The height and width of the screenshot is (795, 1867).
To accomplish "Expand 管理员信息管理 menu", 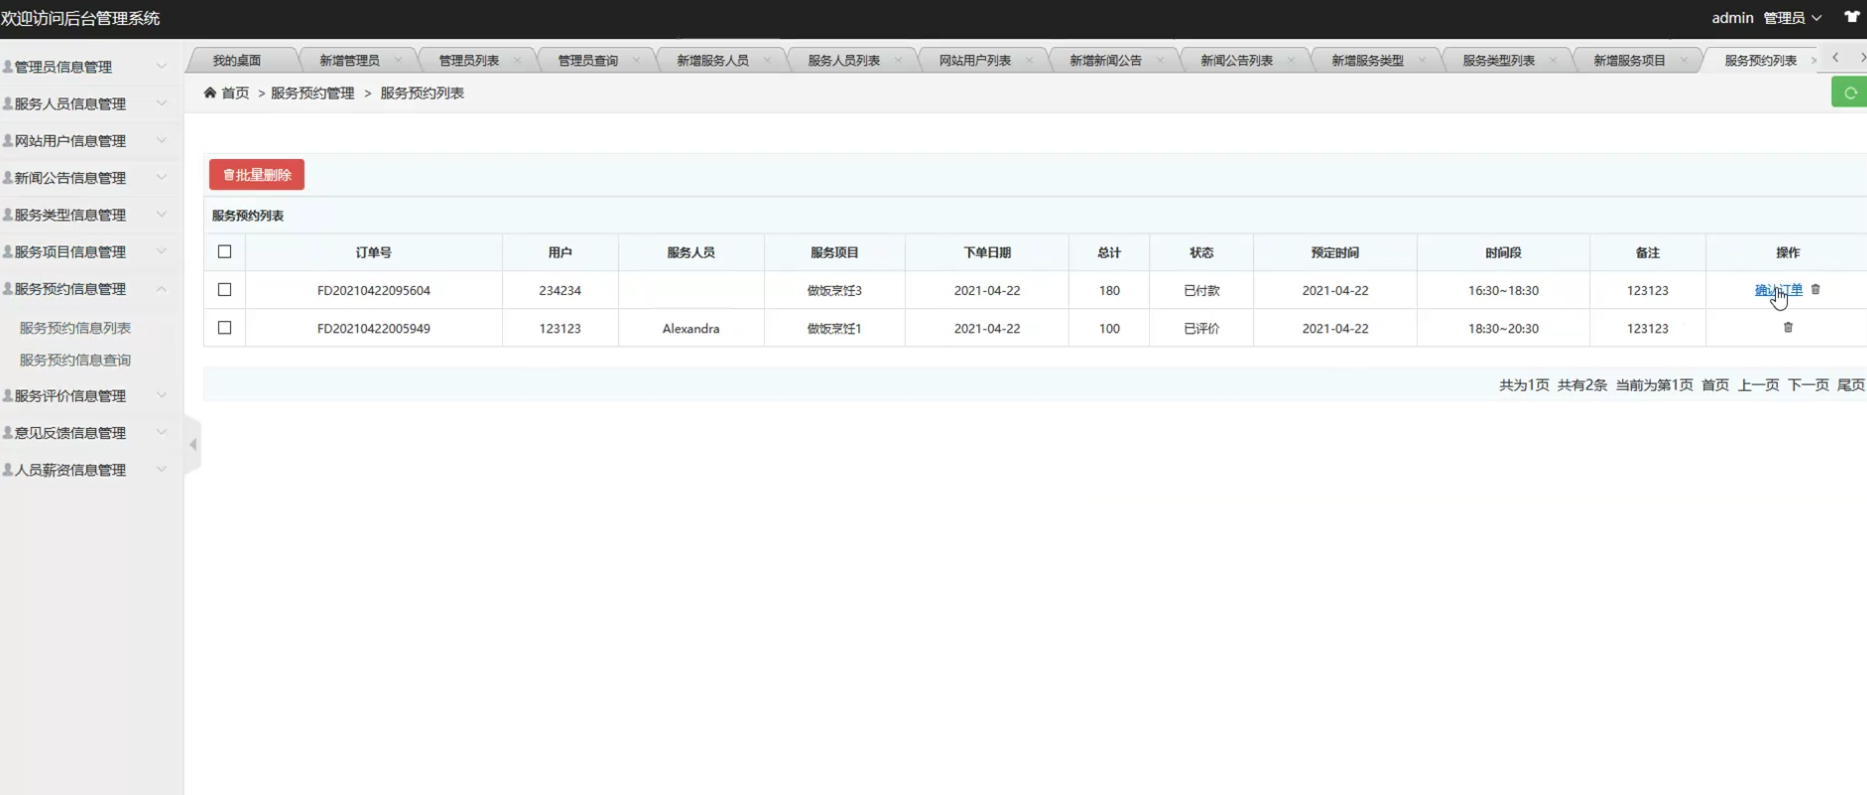I will [x=90, y=67].
